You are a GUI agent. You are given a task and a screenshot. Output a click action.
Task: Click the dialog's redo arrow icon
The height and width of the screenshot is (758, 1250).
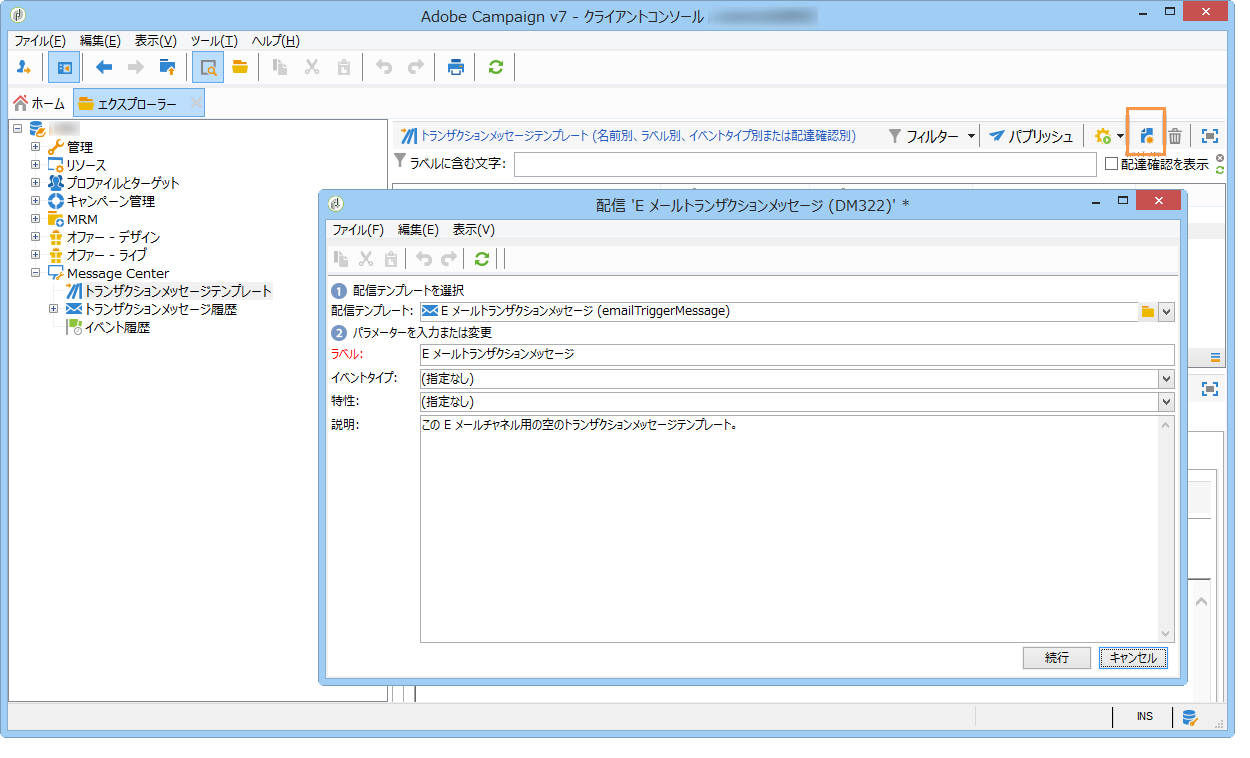(450, 259)
